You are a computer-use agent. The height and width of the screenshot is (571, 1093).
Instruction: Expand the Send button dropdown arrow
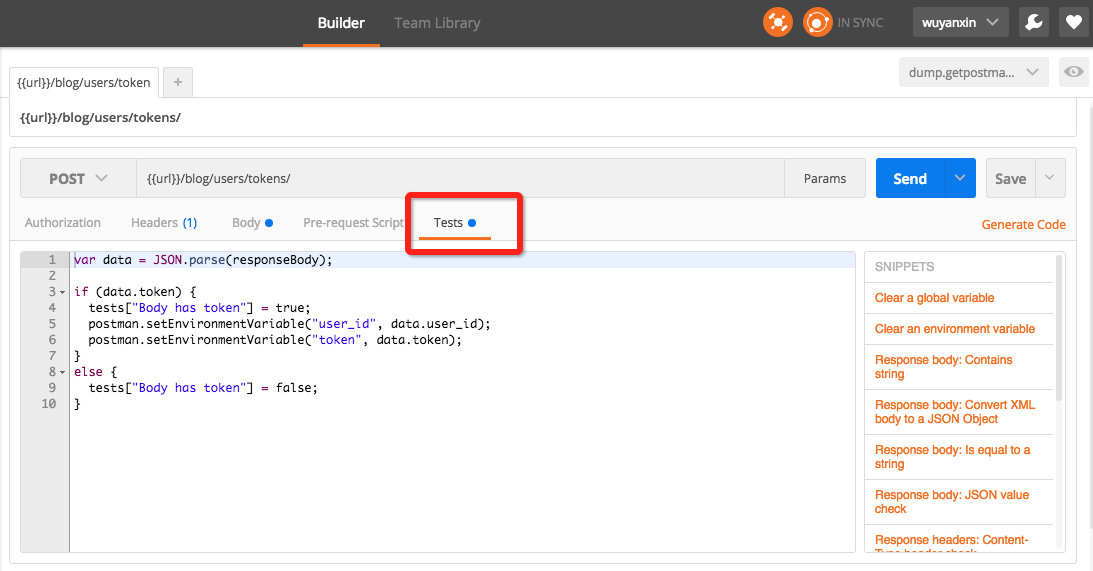pos(959,178)
